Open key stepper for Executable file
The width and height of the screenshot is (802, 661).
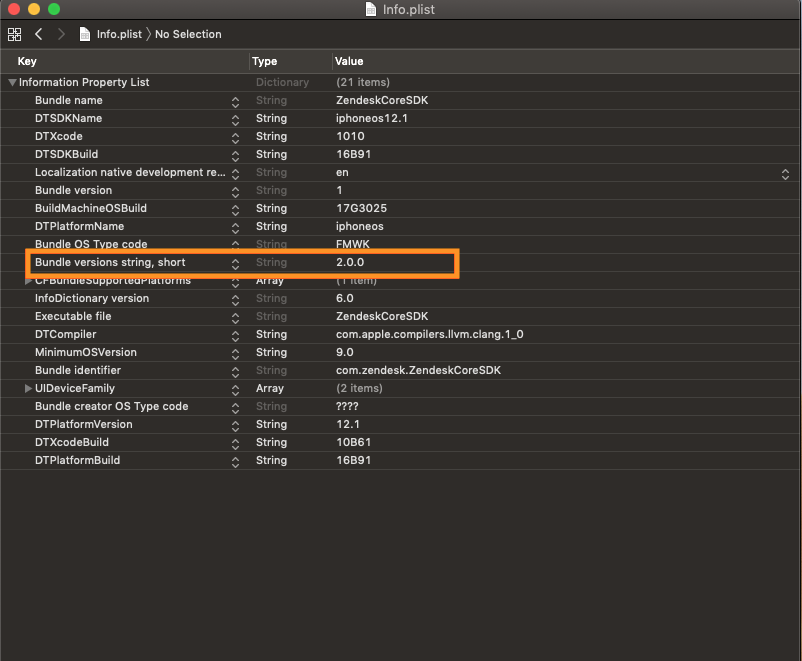(235, 318)
